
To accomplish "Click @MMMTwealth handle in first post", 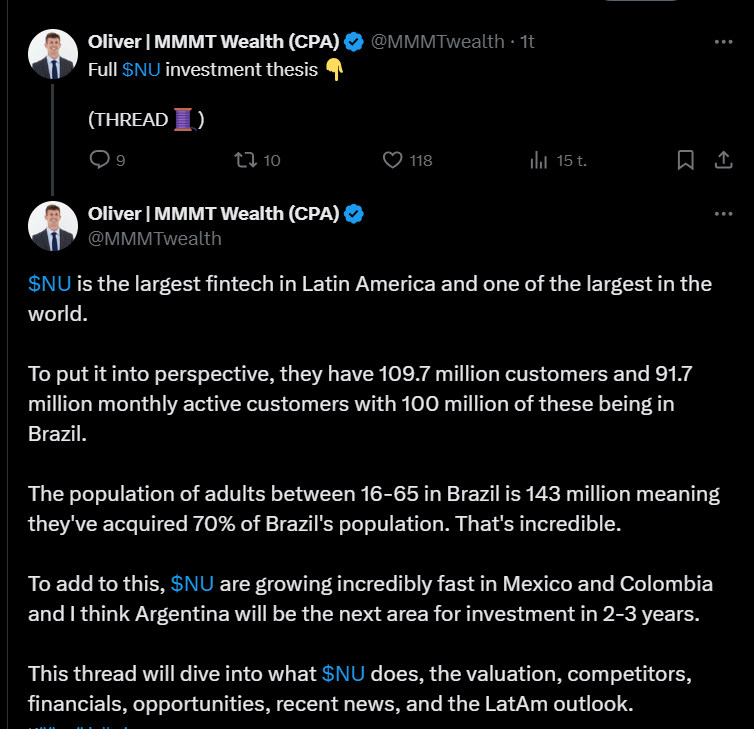I will [x=438, y=42].
